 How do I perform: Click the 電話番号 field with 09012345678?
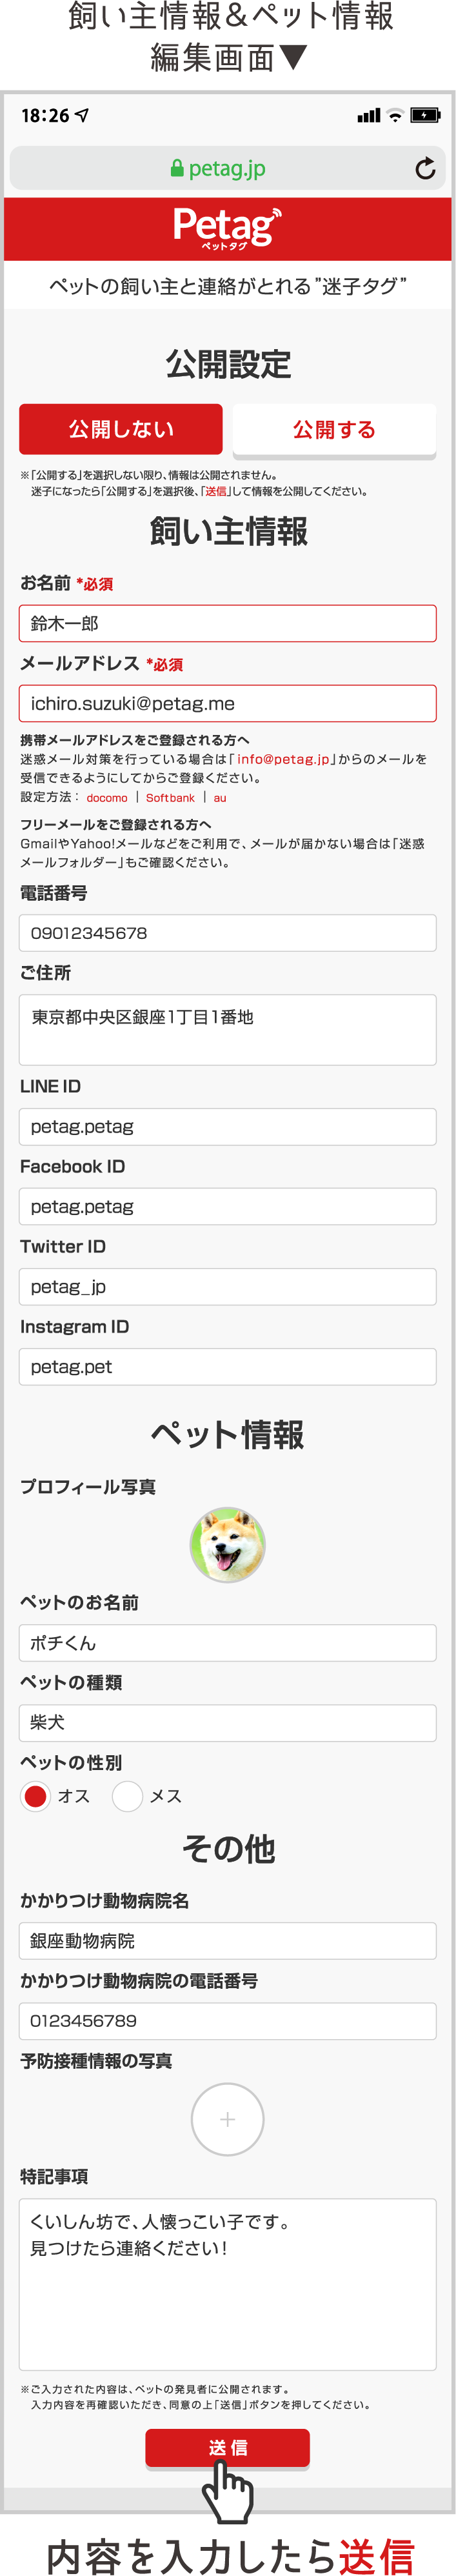(227, 933)
